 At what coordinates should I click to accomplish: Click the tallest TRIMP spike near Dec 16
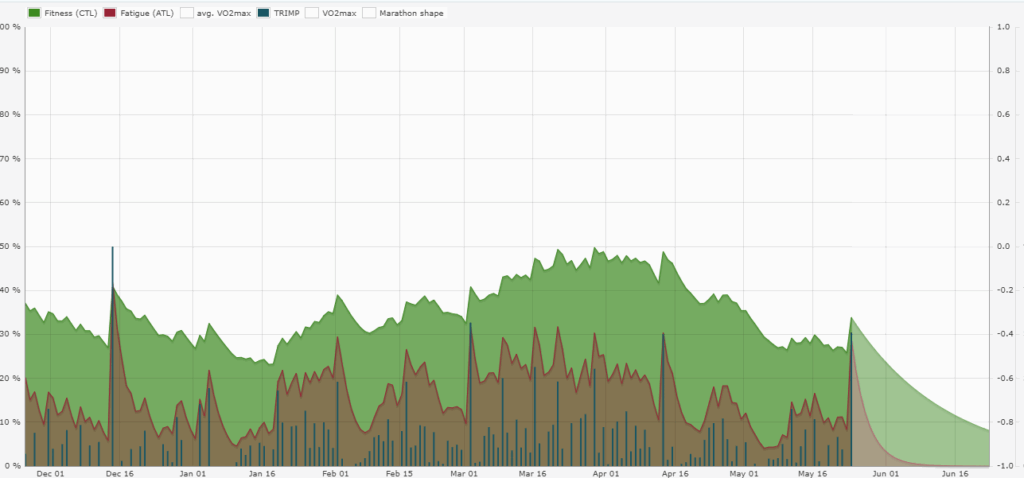coord(112,300)
